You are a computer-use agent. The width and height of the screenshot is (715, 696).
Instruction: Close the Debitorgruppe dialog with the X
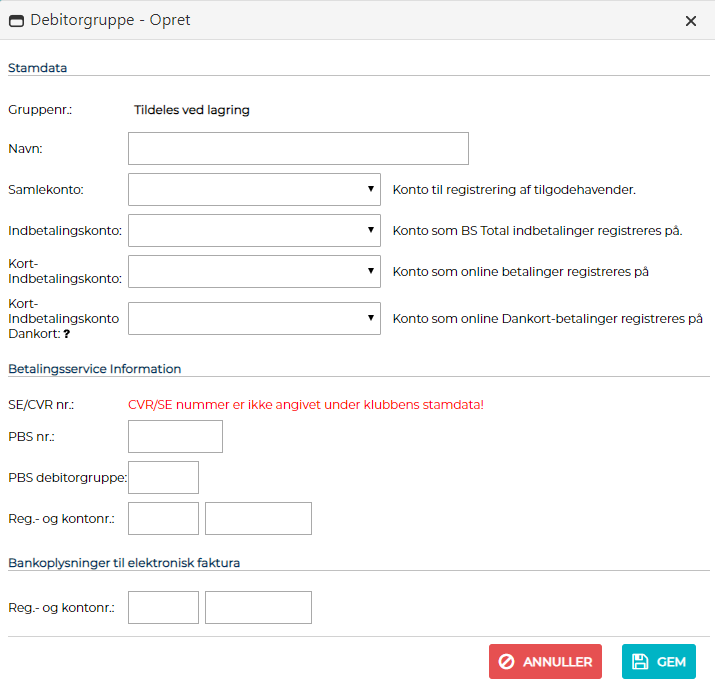[x=690, y=20]
